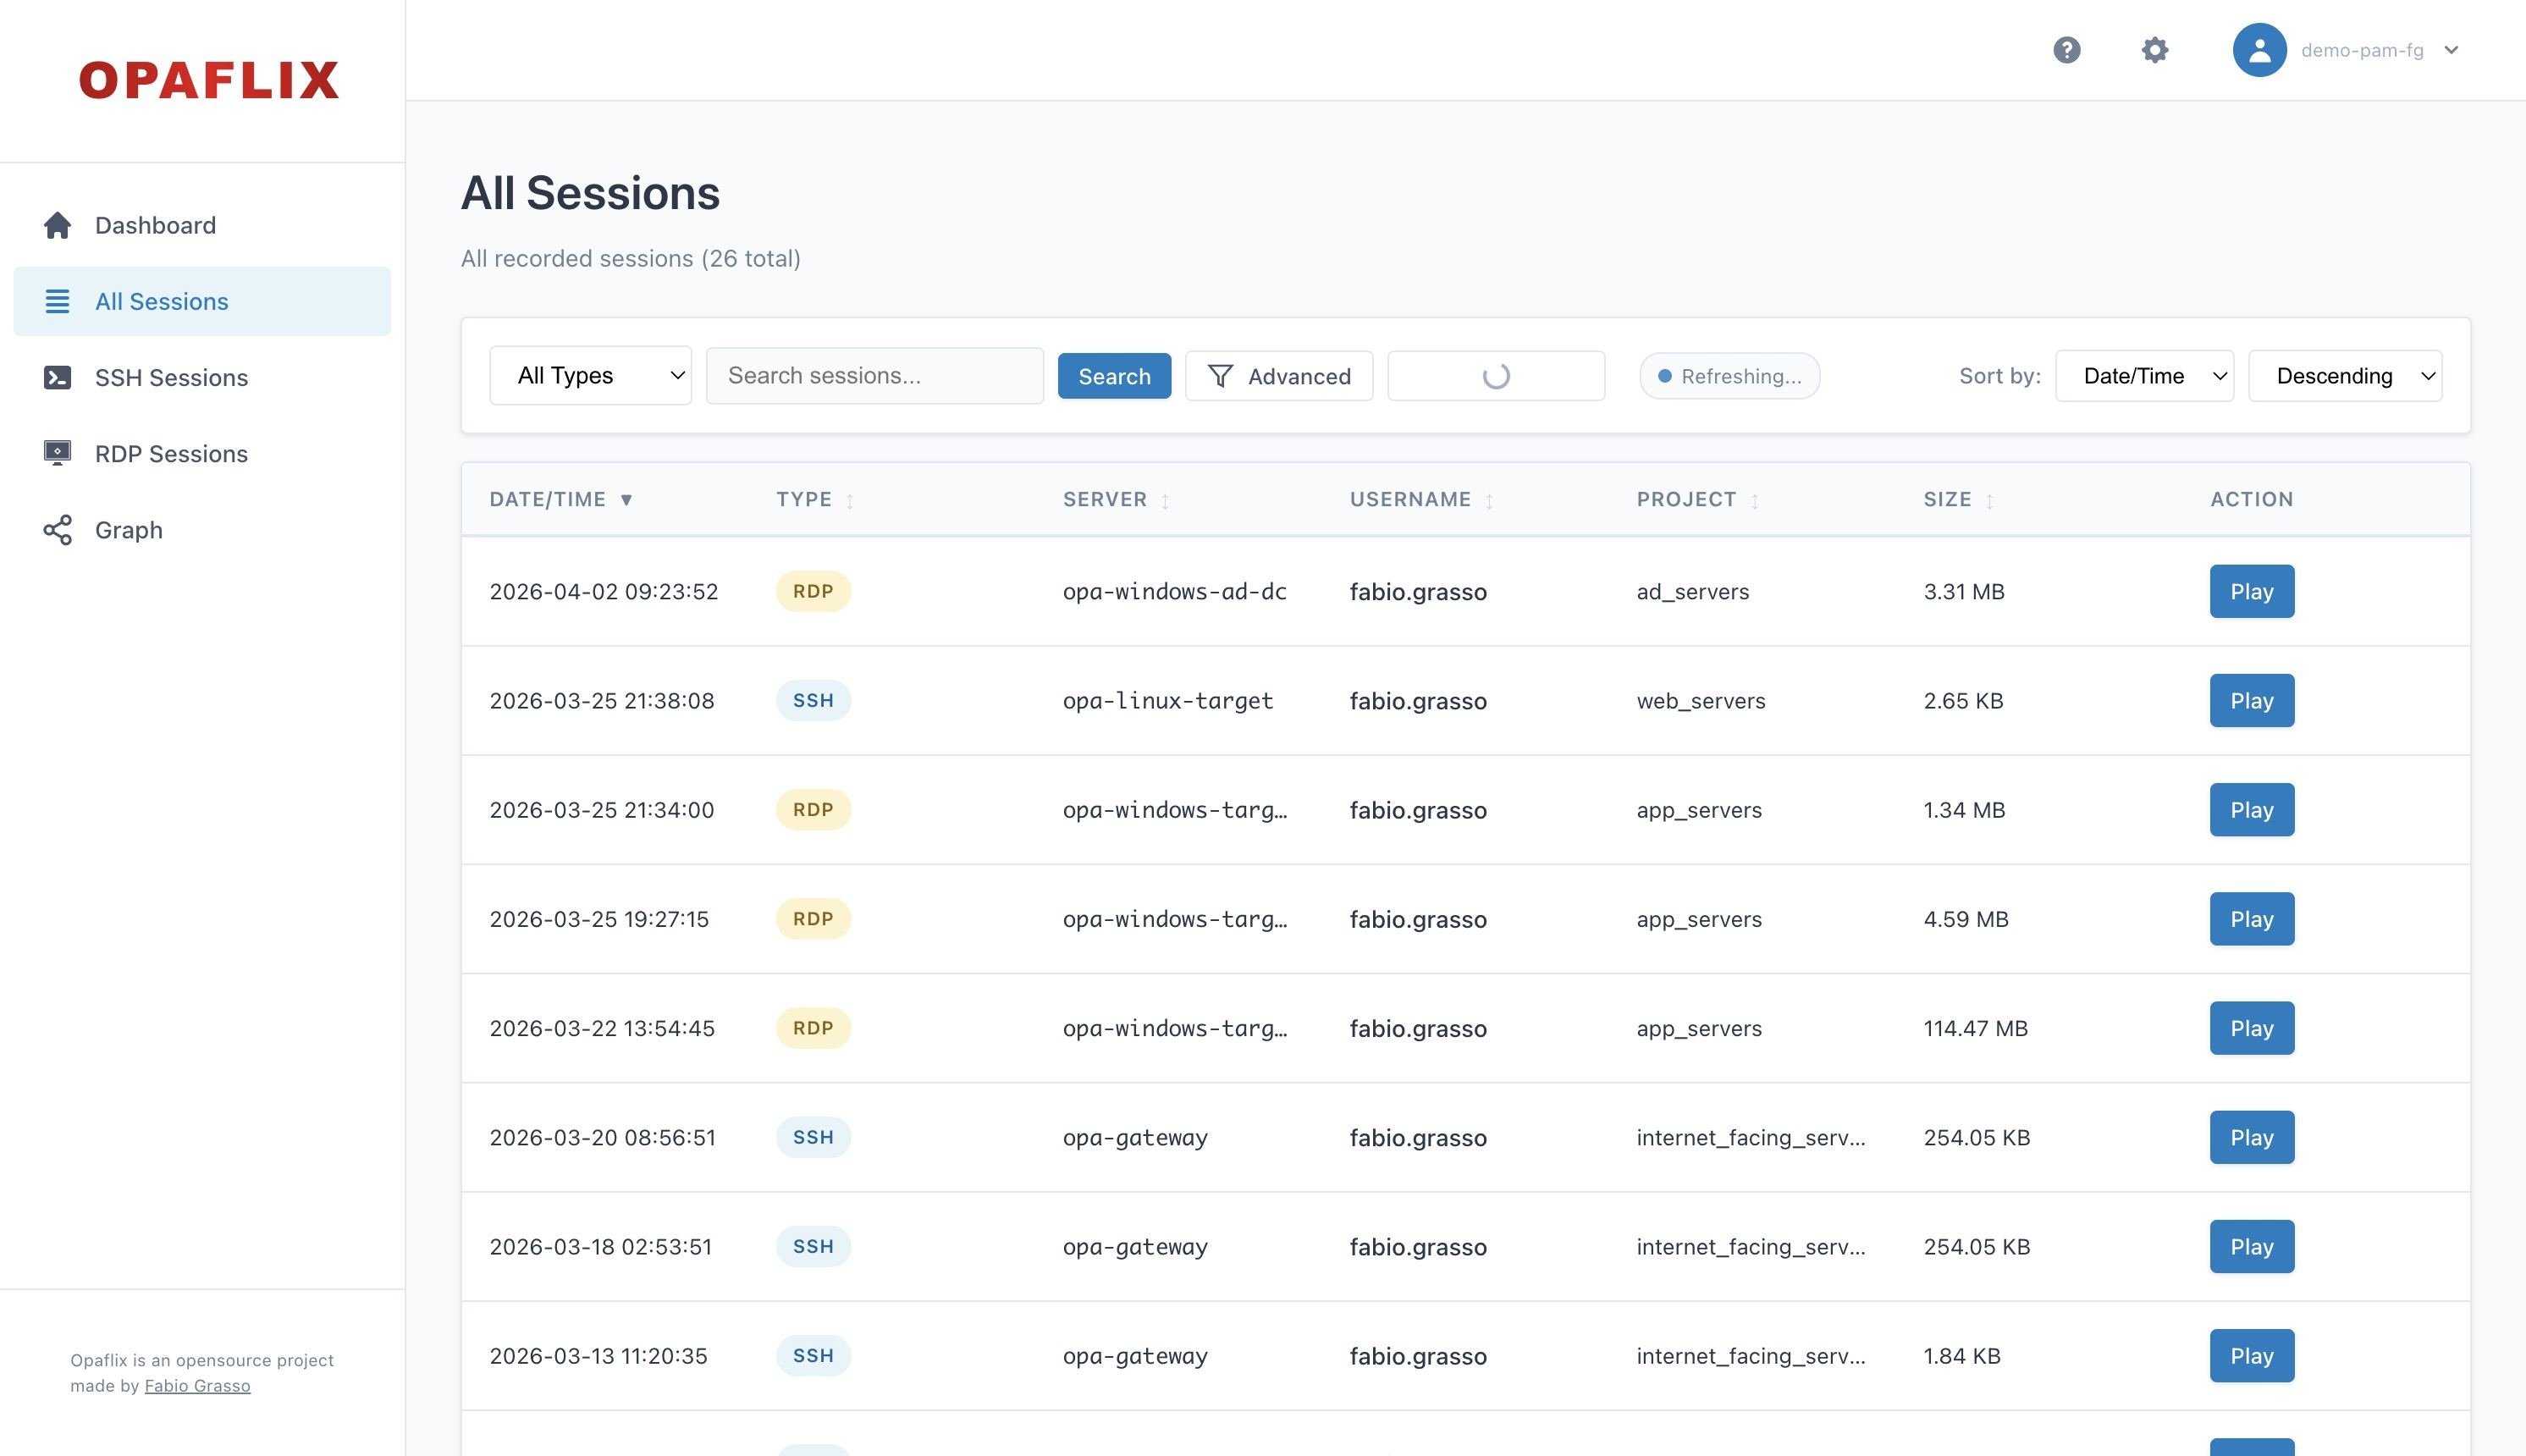Open RDP Sessions page
The image size is (2526, 1456).
[202, 453]
